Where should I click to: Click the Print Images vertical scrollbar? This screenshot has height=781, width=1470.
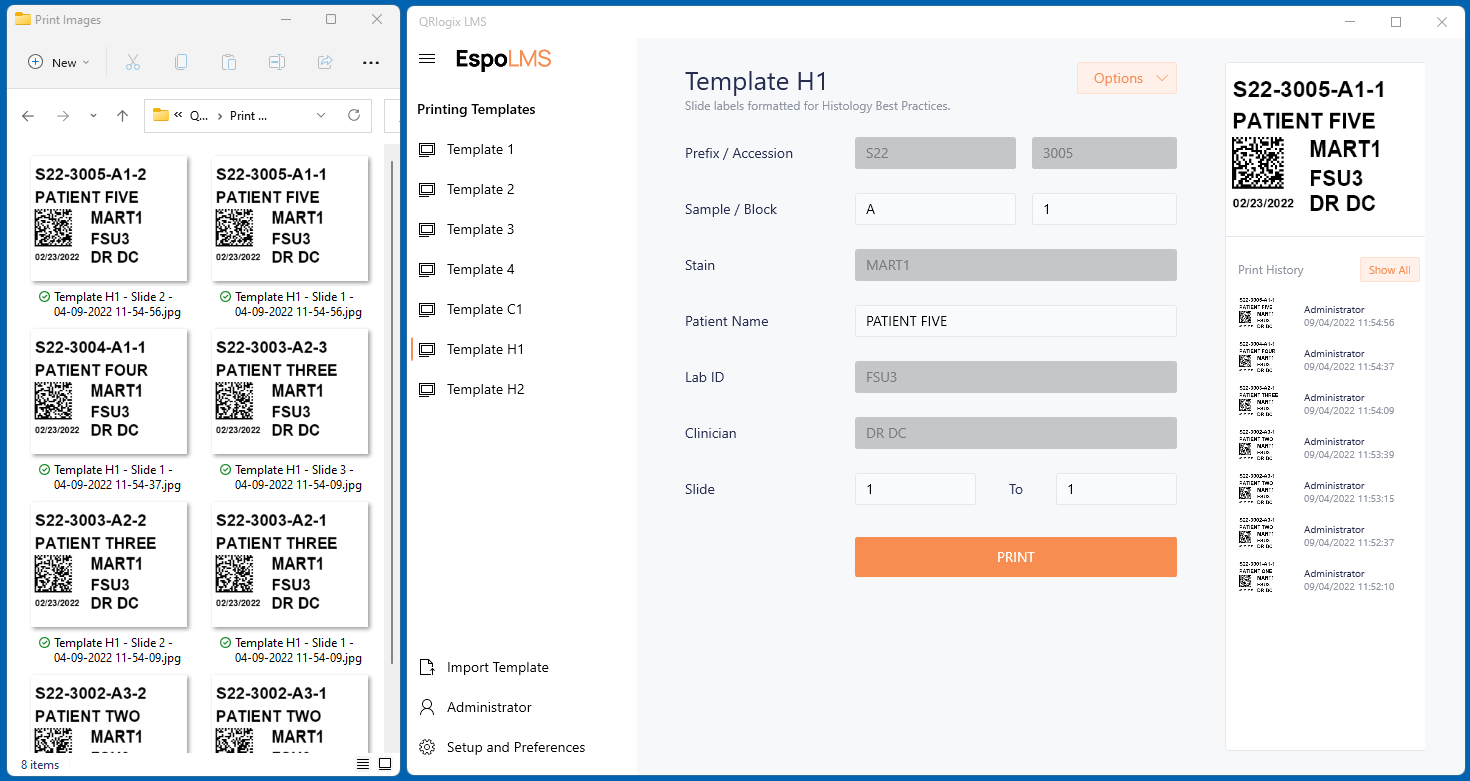coord(391,410)
